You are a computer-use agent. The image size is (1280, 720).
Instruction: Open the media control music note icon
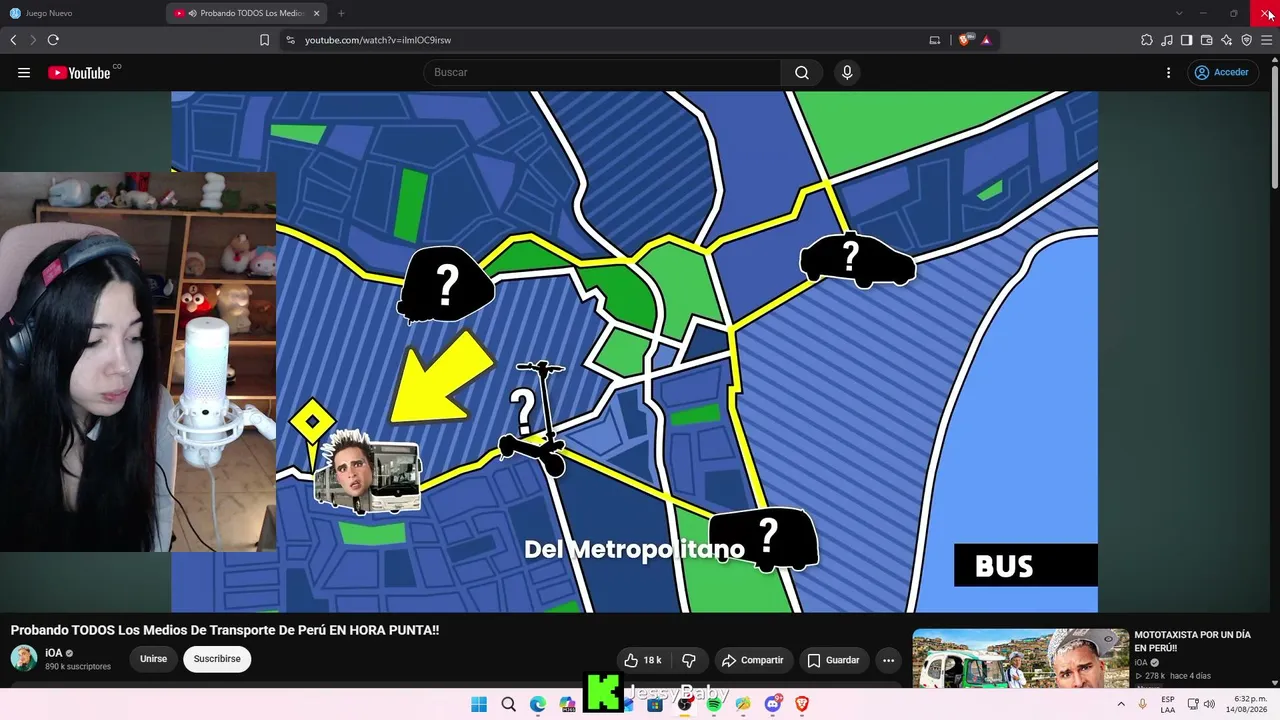point(1167,40)
